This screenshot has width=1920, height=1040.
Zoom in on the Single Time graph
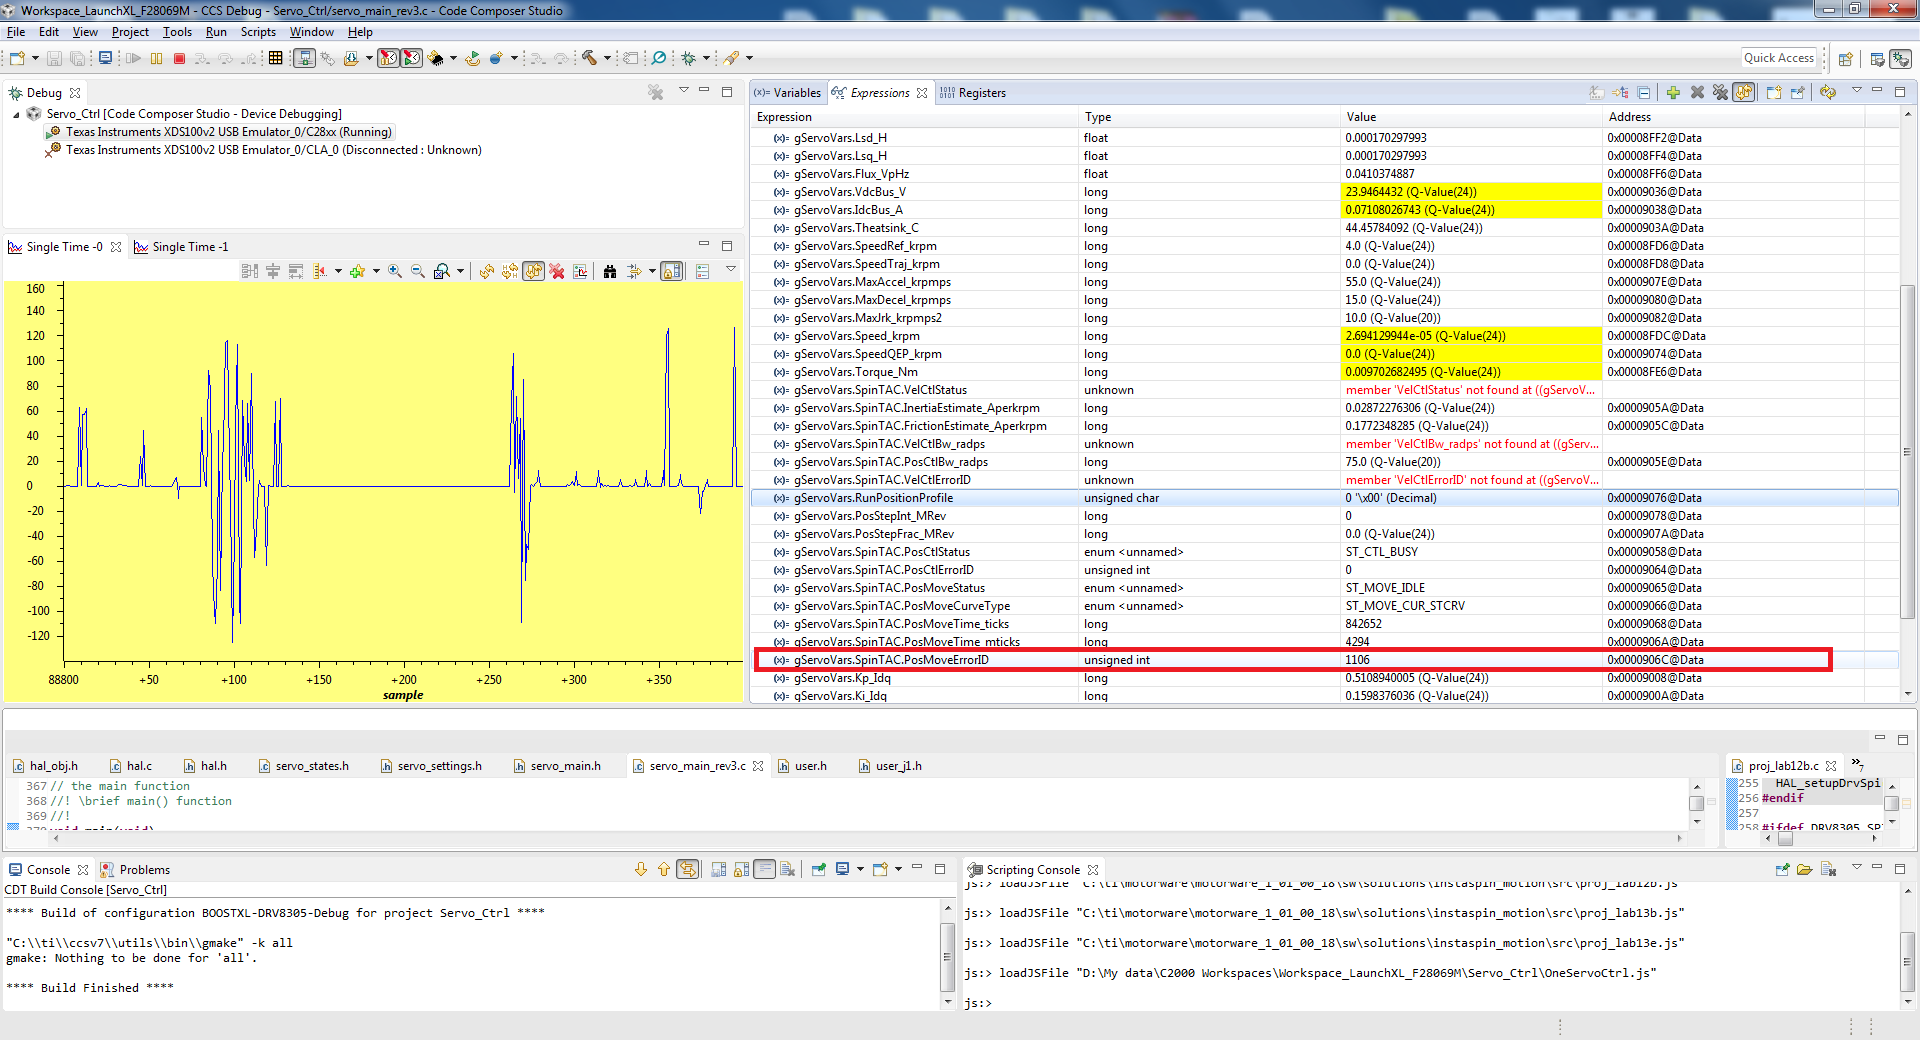click(x=395, y=272)
